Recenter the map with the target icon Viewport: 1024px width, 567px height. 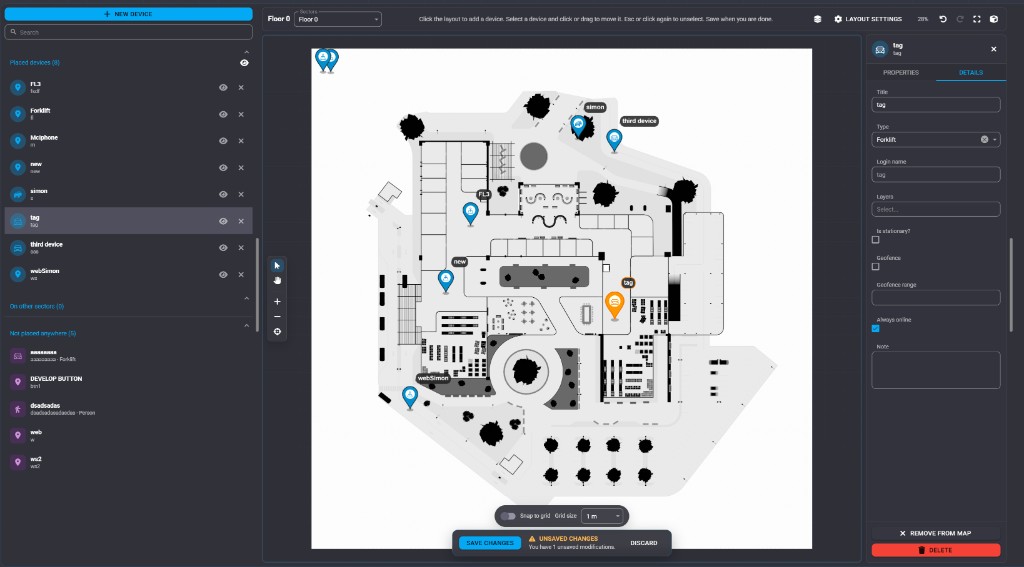[277, 332]
